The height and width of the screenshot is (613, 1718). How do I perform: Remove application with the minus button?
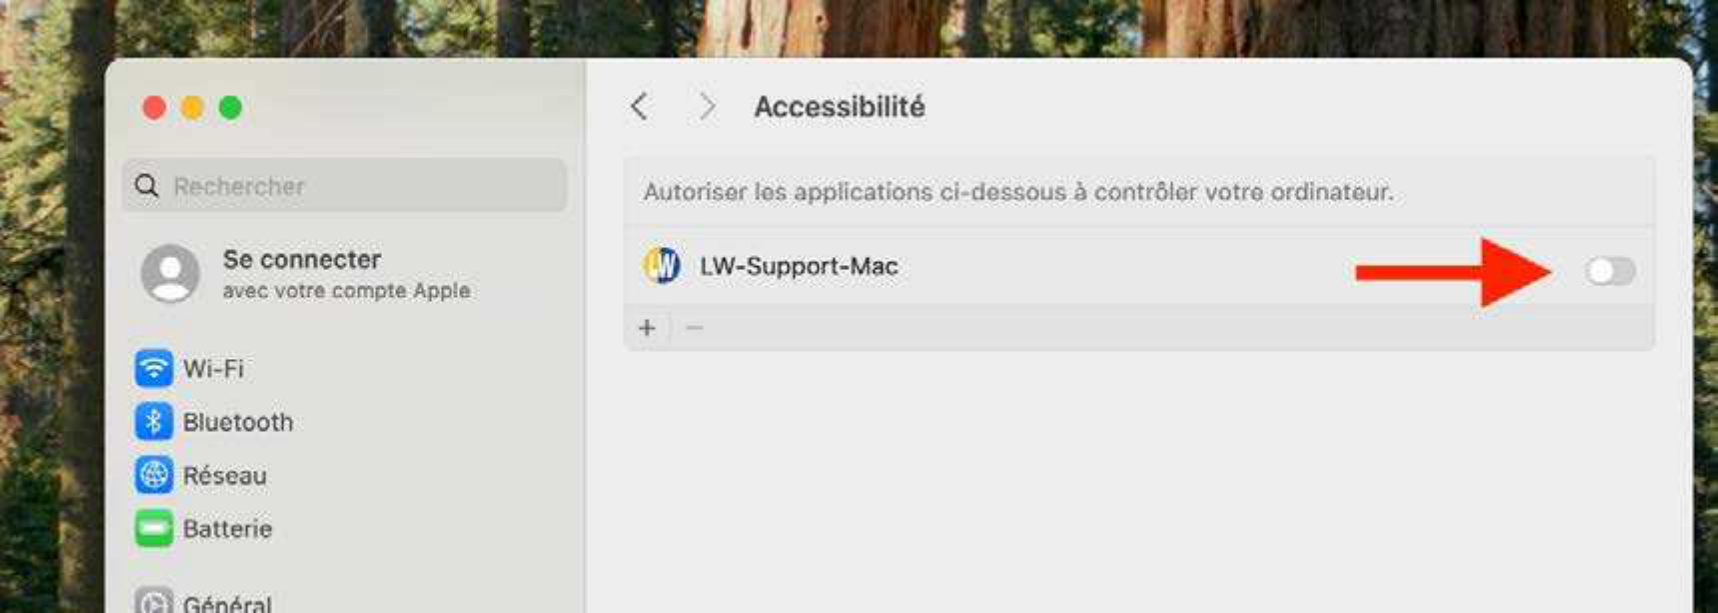[694, 328]
